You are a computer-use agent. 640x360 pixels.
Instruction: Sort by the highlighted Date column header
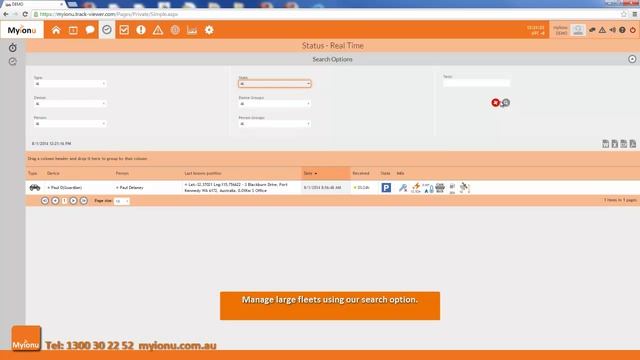click(x=326, y=173)
